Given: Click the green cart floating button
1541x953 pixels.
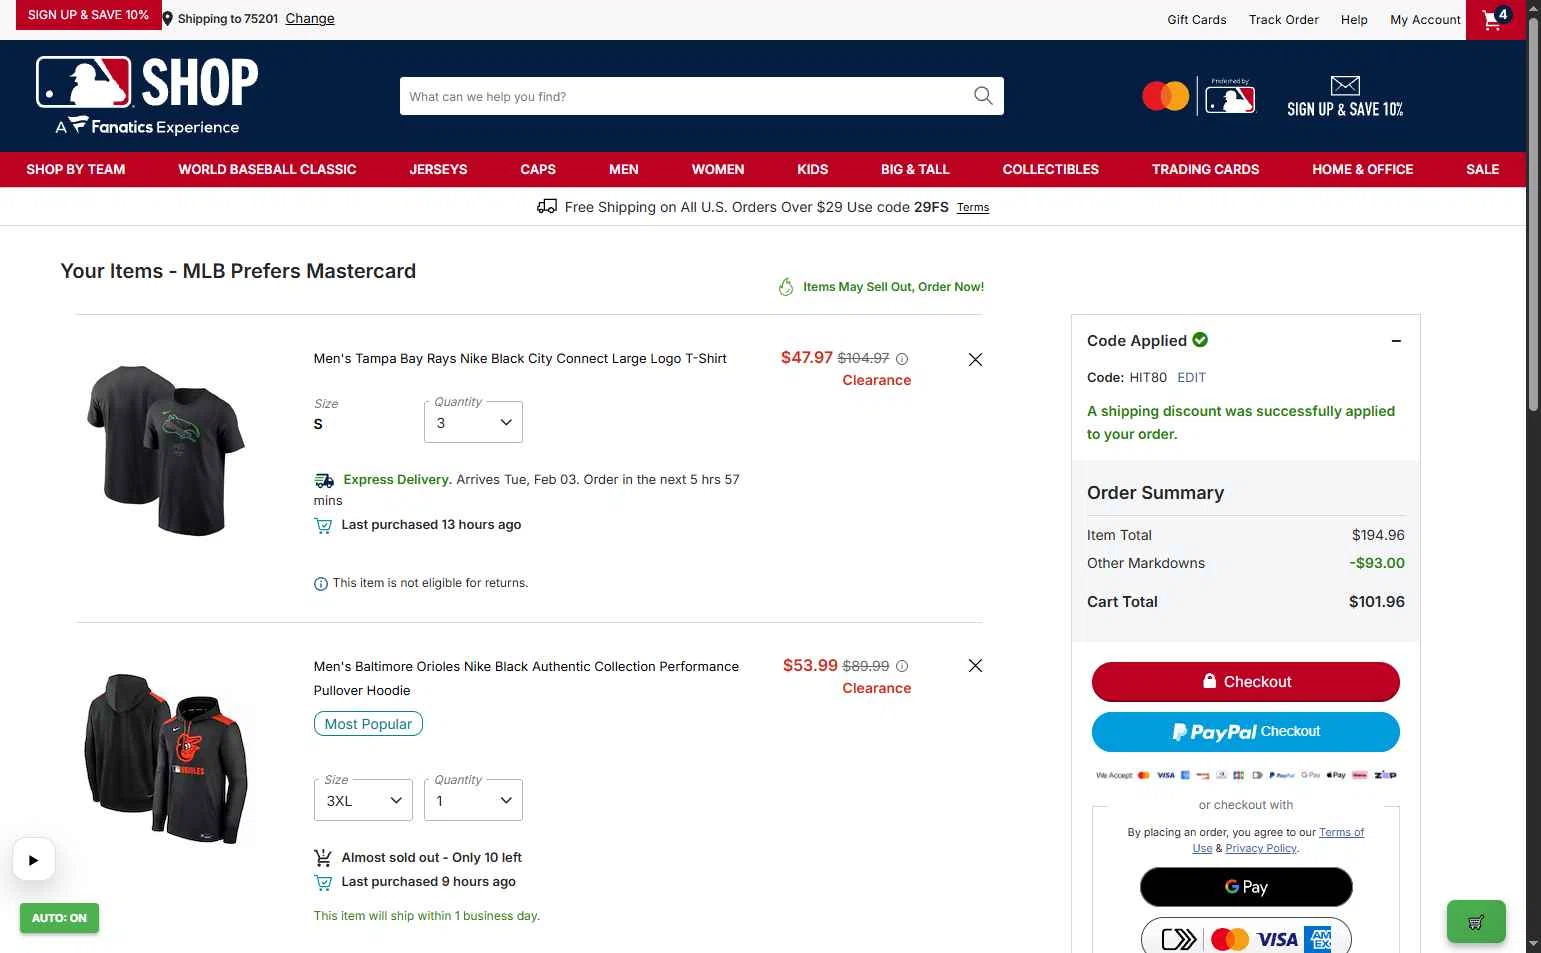Looking at the screenshot, I should tap(1476, 922).
